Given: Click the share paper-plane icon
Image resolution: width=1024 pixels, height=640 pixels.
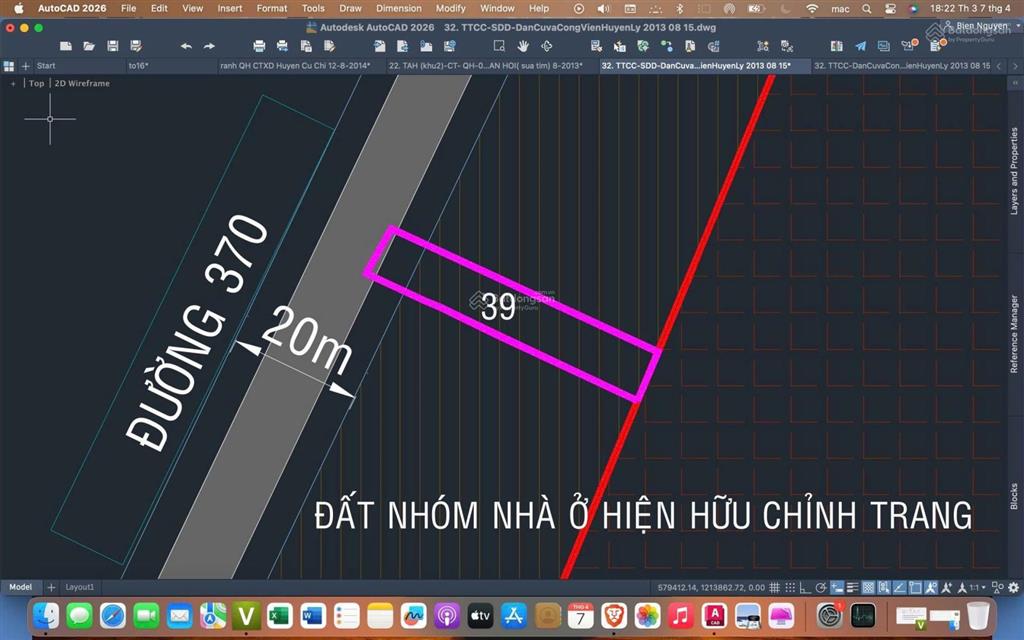Looking at the screenshot, I should (861, 46).
